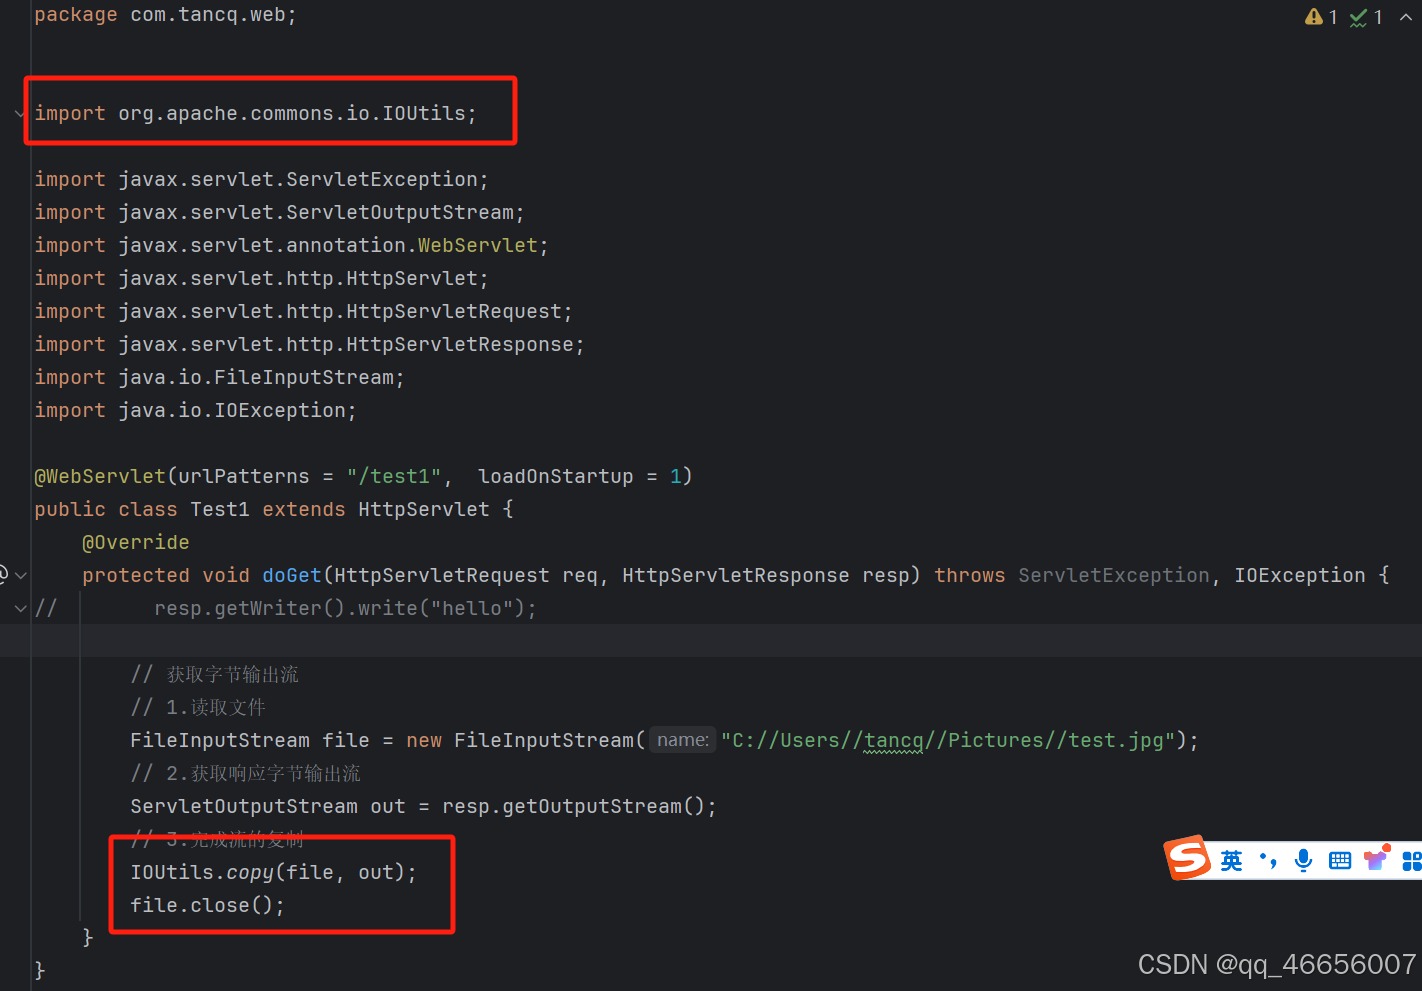Click resp.getOutputStream() call
Screen dimensions: 1422x991
click(x=574, y=806)
